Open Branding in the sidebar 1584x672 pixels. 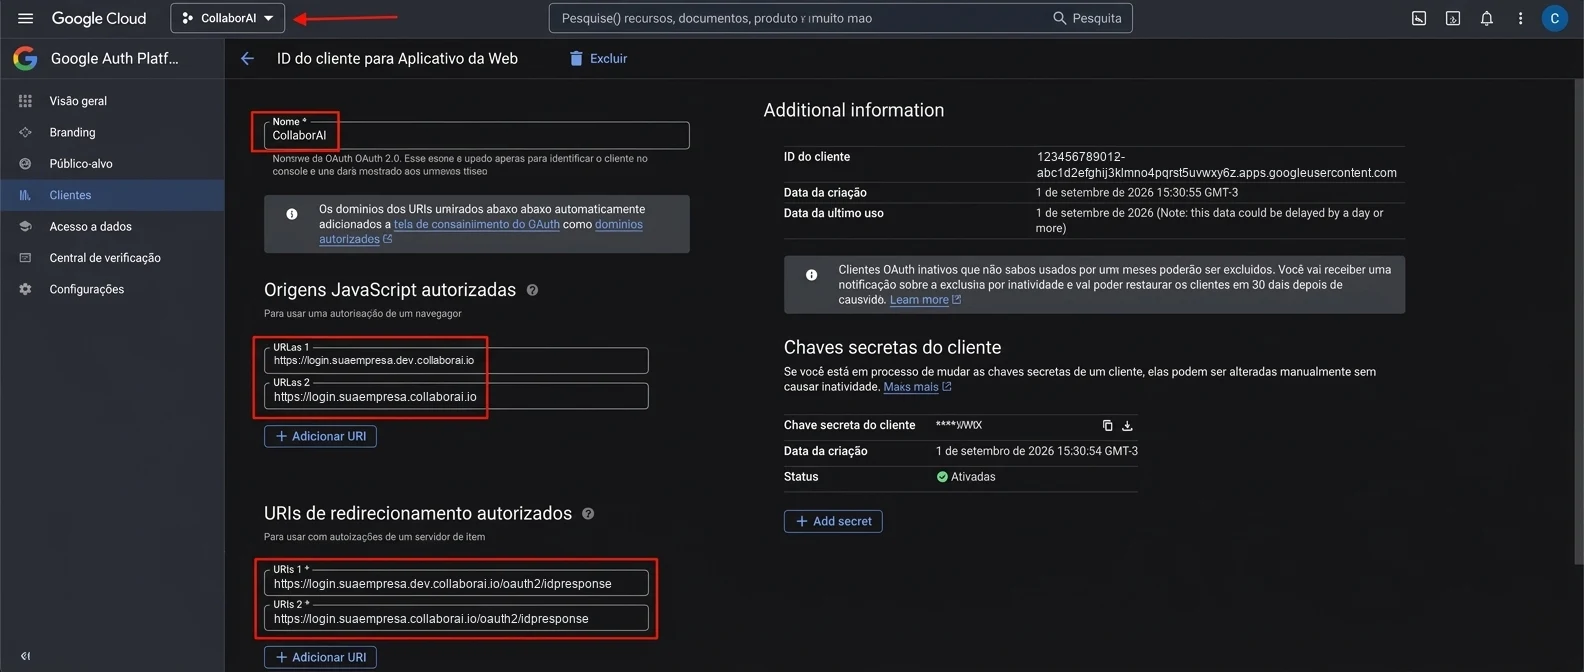pos(72,132)
